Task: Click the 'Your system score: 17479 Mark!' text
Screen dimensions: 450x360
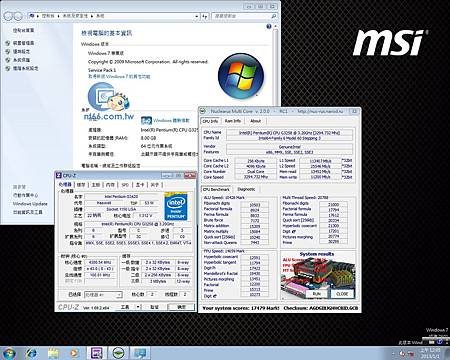Action: click(241, 308)
